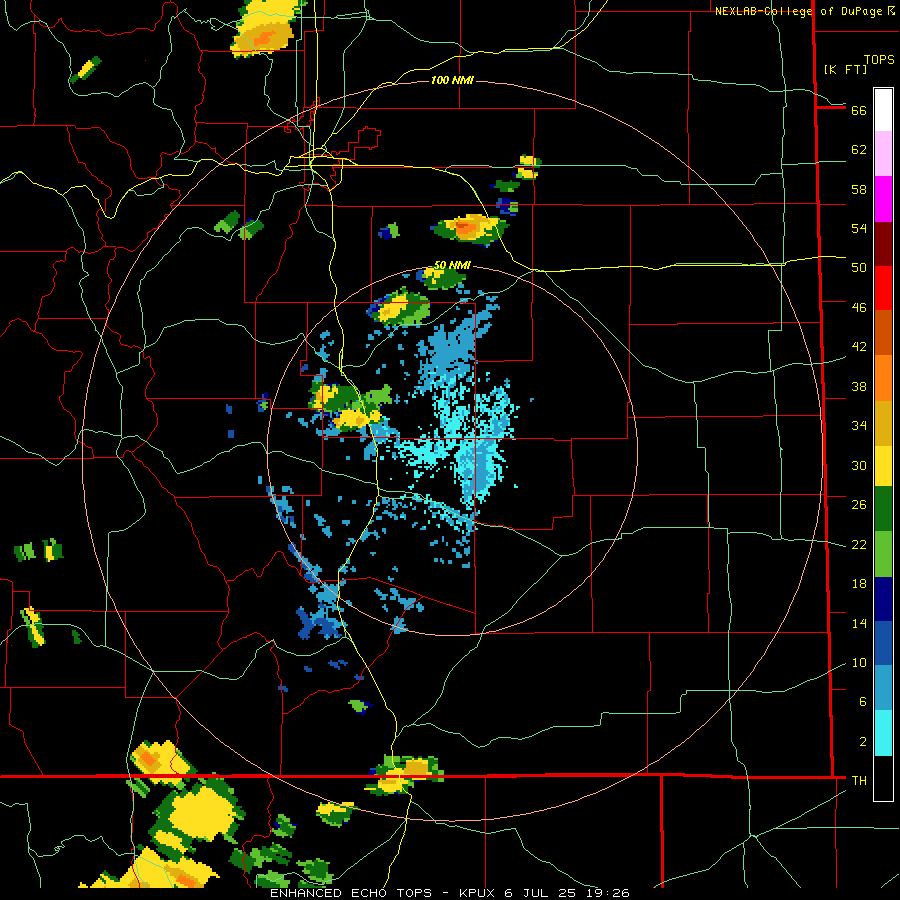Pick the light pink legend swatch
Screen dimensions: 900x900
coord(883,153)
